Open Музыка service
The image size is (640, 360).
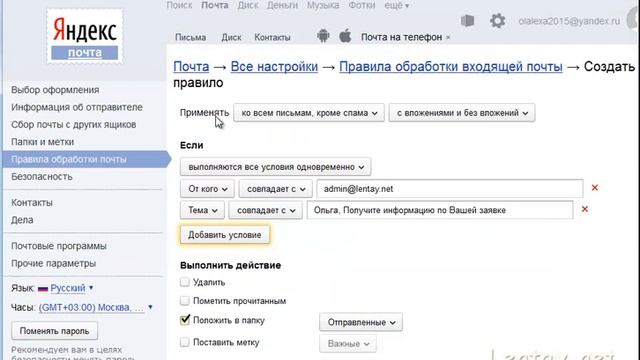pos(323,5)
